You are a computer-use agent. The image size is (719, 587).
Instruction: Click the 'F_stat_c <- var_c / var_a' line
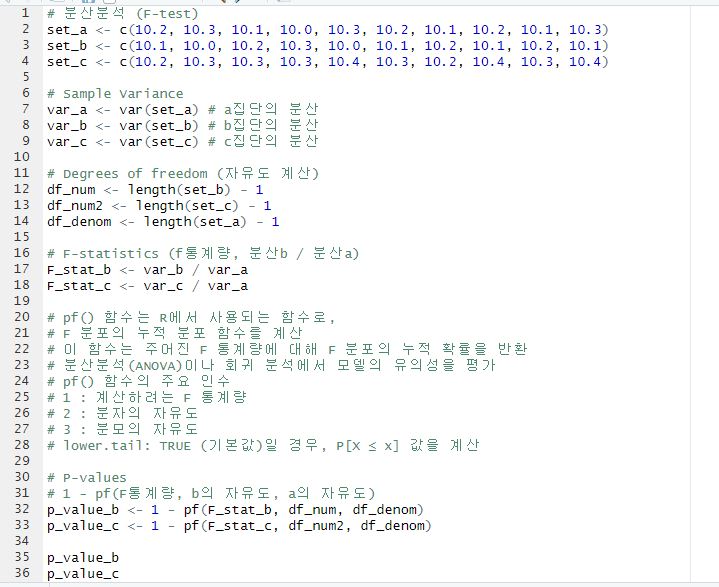pos(147,286)
